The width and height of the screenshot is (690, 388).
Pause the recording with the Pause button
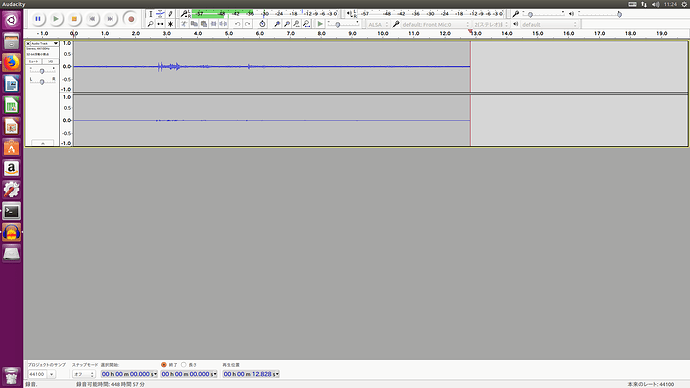coord(38,19)
